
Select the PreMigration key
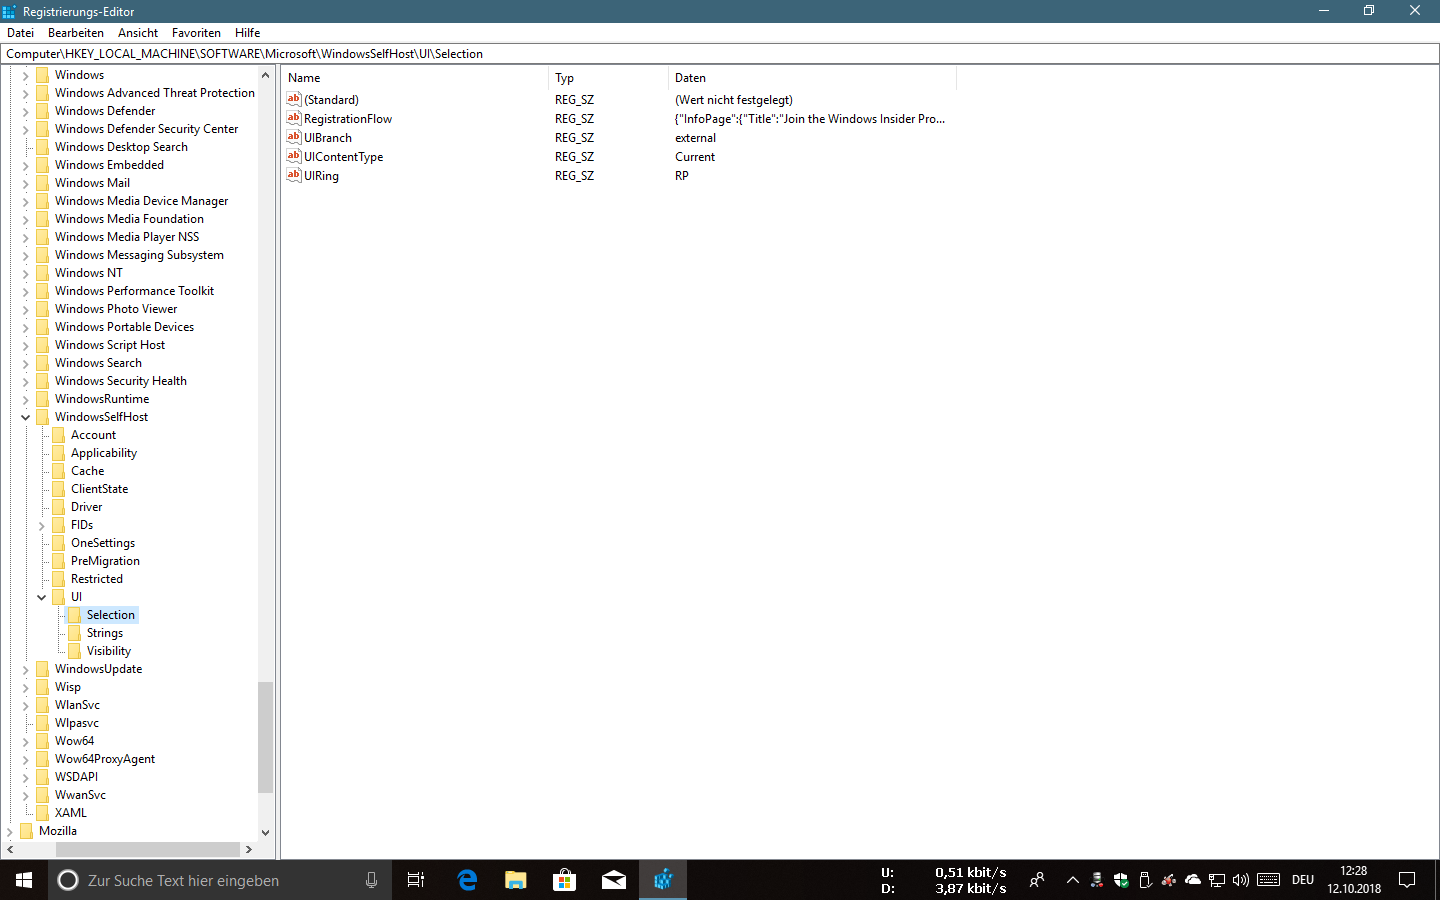105,561
